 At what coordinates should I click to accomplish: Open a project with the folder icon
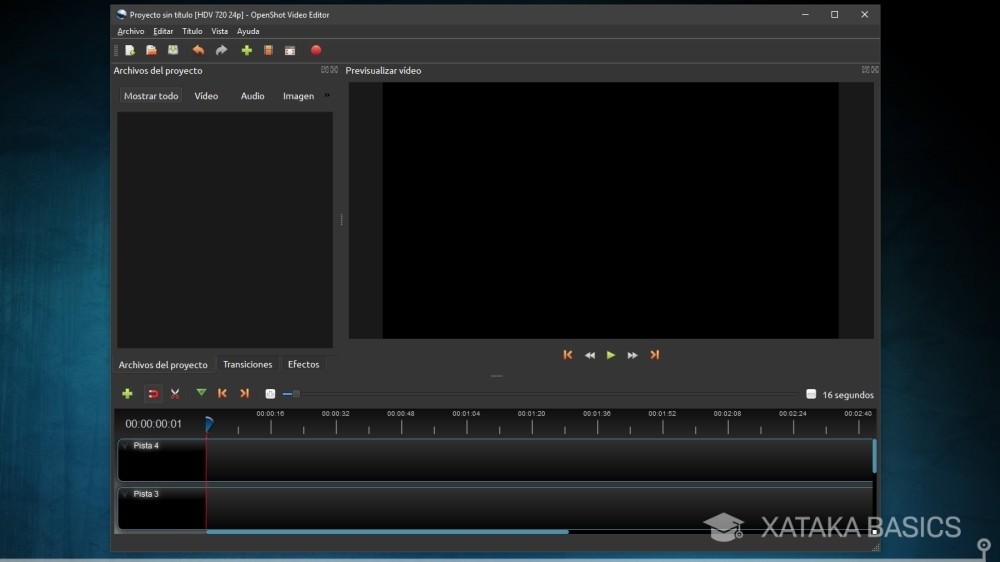(x=151, y=50)
